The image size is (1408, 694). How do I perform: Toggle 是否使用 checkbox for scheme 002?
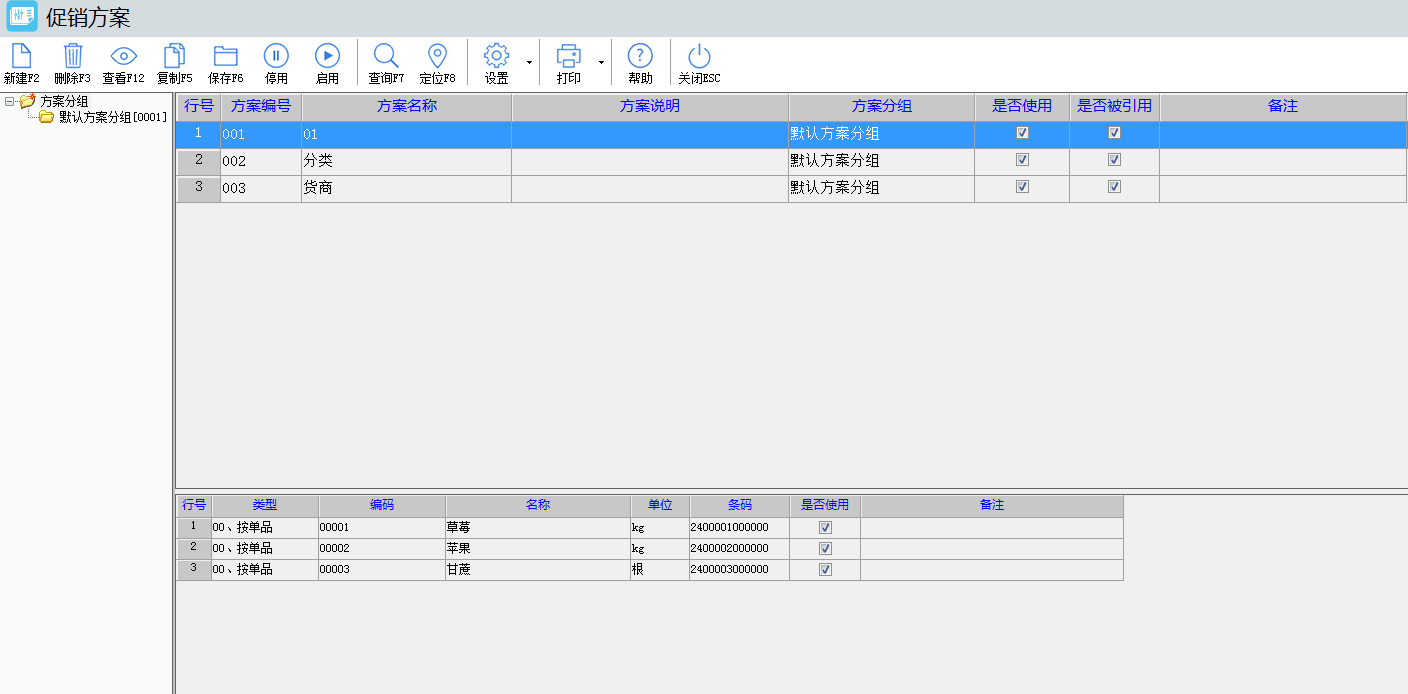tap(1022, 160)
